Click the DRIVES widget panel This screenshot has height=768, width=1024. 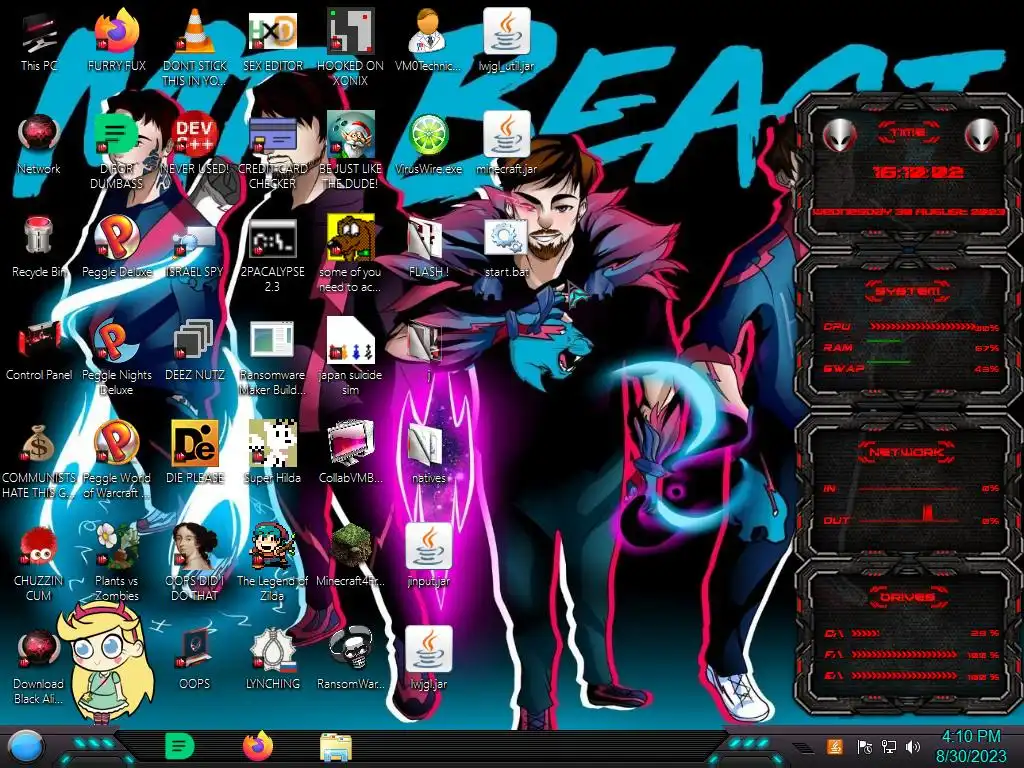tap(908, 634)
